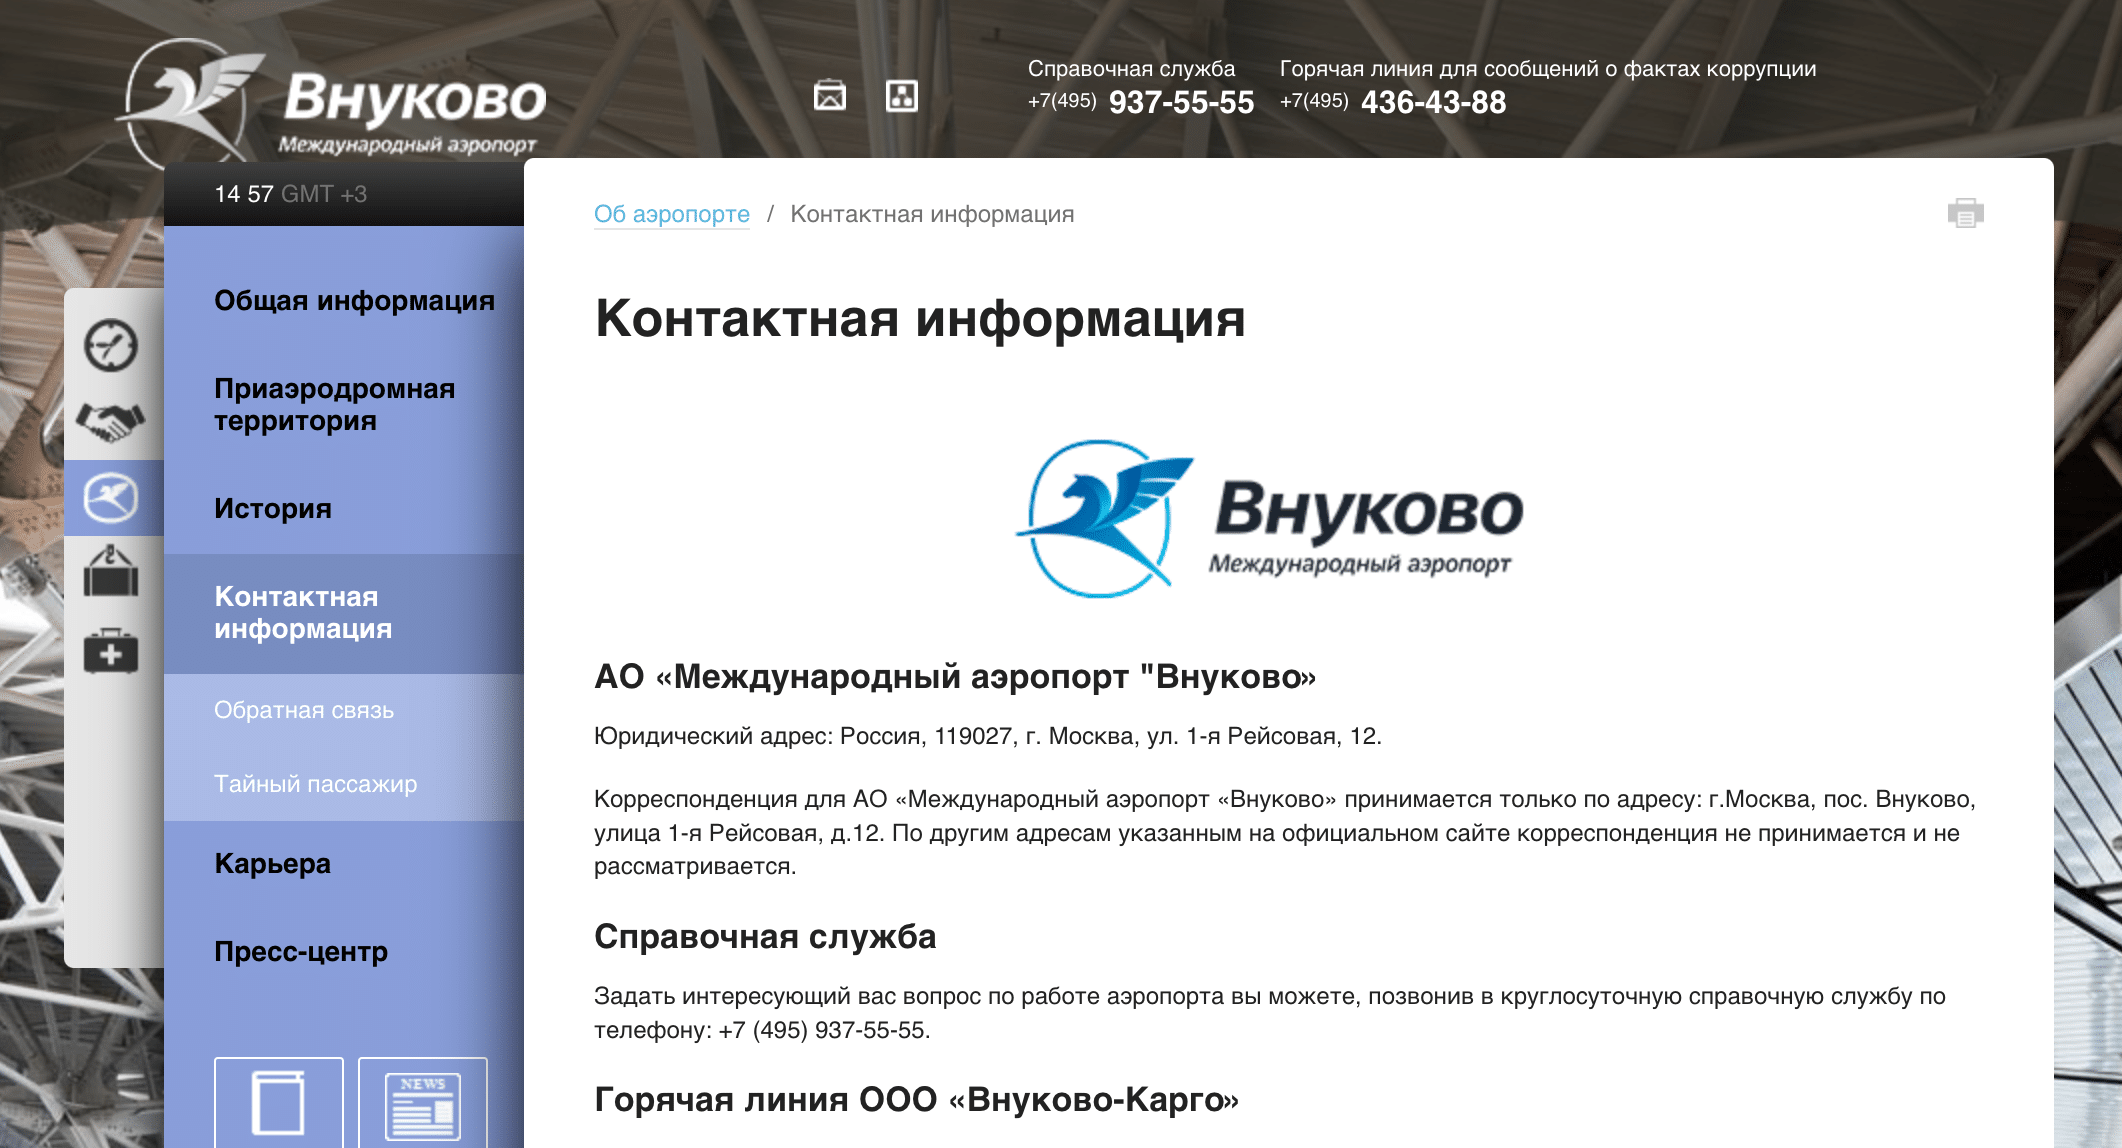The width and height of the screenshot is (2122, 1148).
Task: Open the document tile icon at bottom
Action: 279,1103
